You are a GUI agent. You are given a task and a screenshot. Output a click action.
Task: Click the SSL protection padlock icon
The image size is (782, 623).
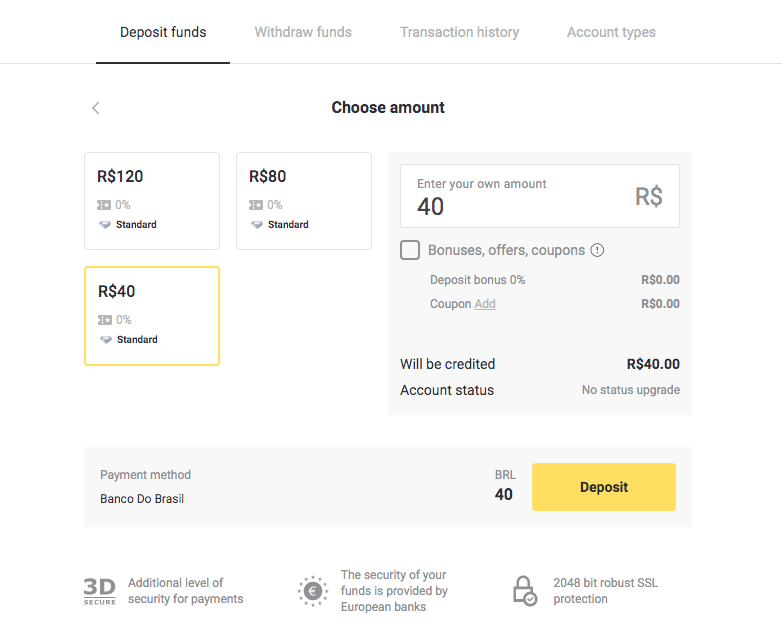point(525,591)
